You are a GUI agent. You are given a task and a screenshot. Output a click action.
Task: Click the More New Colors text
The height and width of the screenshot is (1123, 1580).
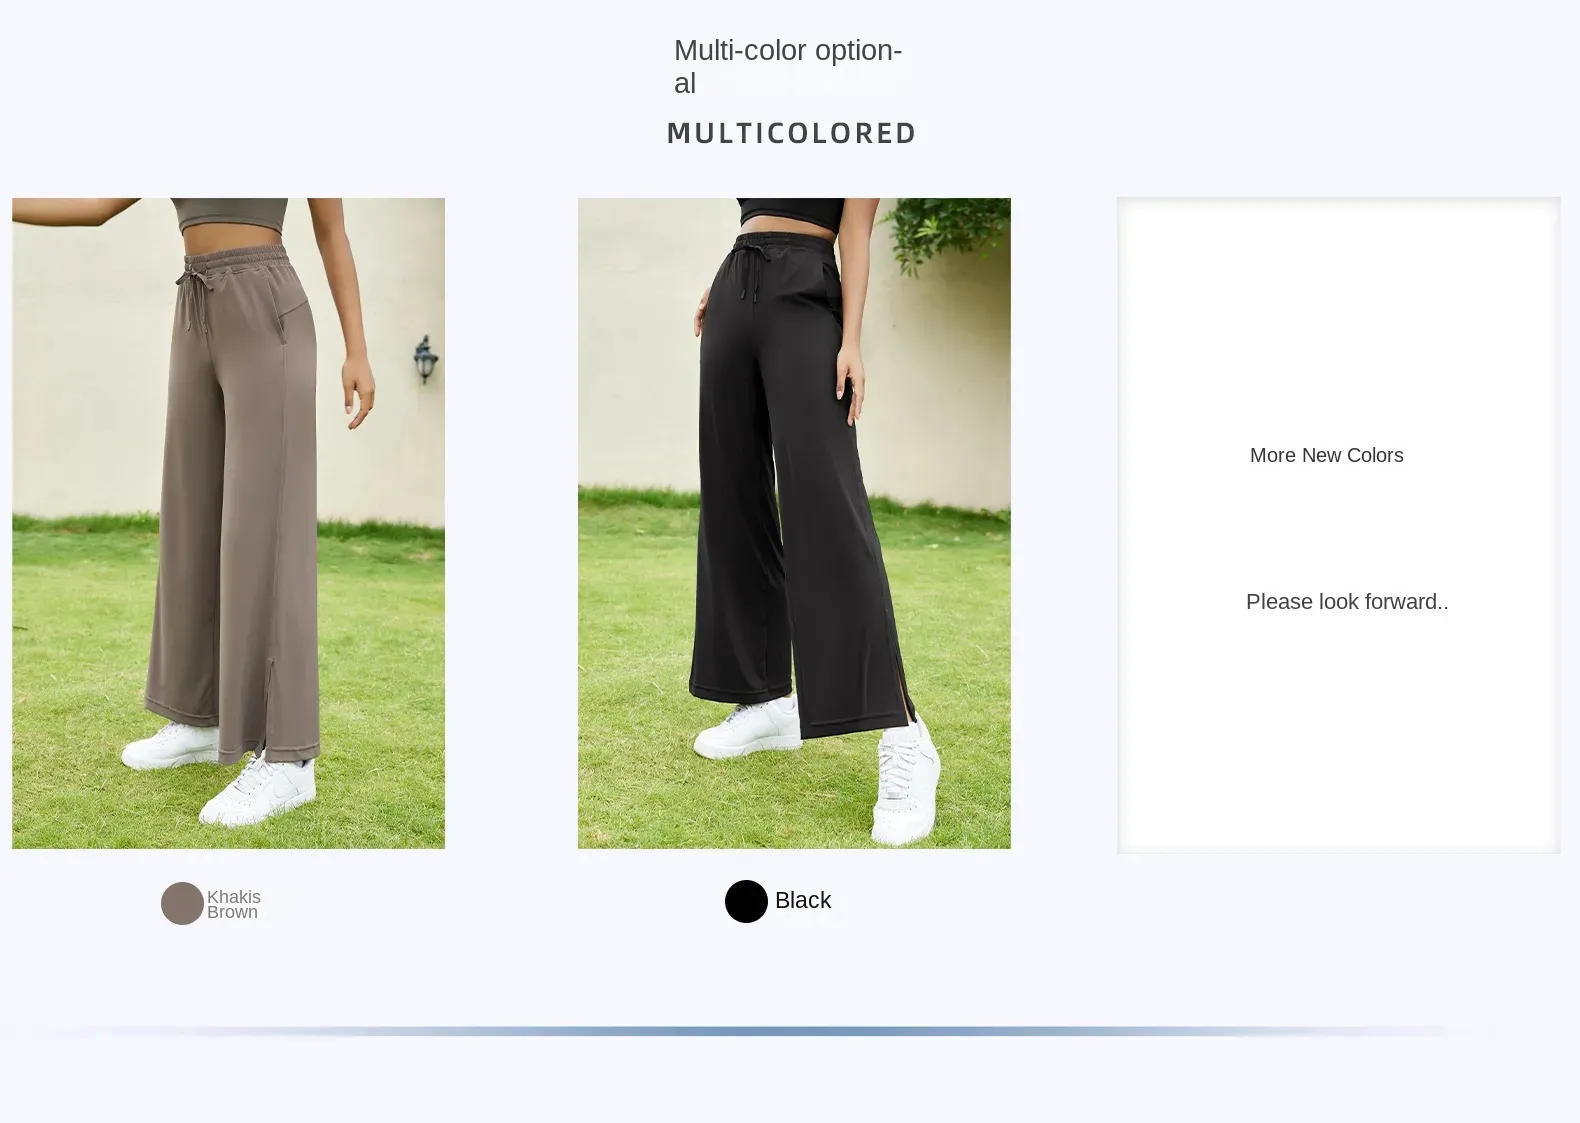1326,455
